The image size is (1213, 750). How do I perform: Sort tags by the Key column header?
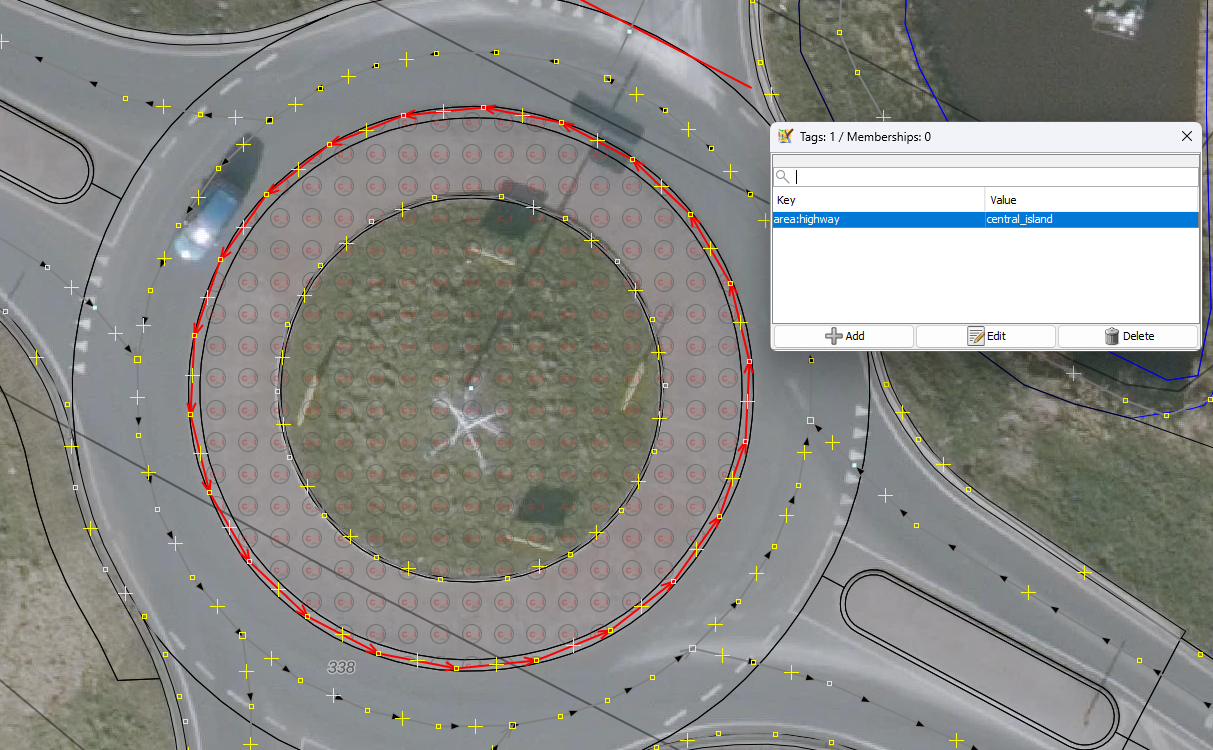tap(878, 200)
